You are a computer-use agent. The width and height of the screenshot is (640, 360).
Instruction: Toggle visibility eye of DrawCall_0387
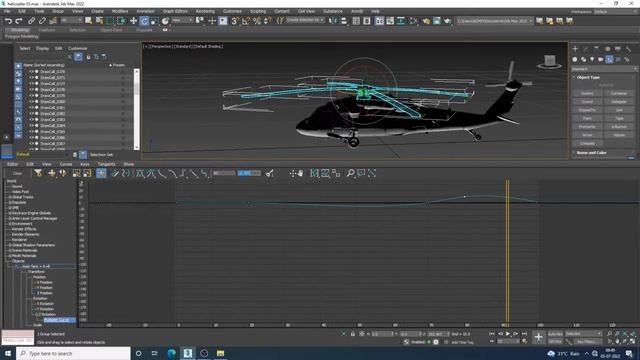31,144
